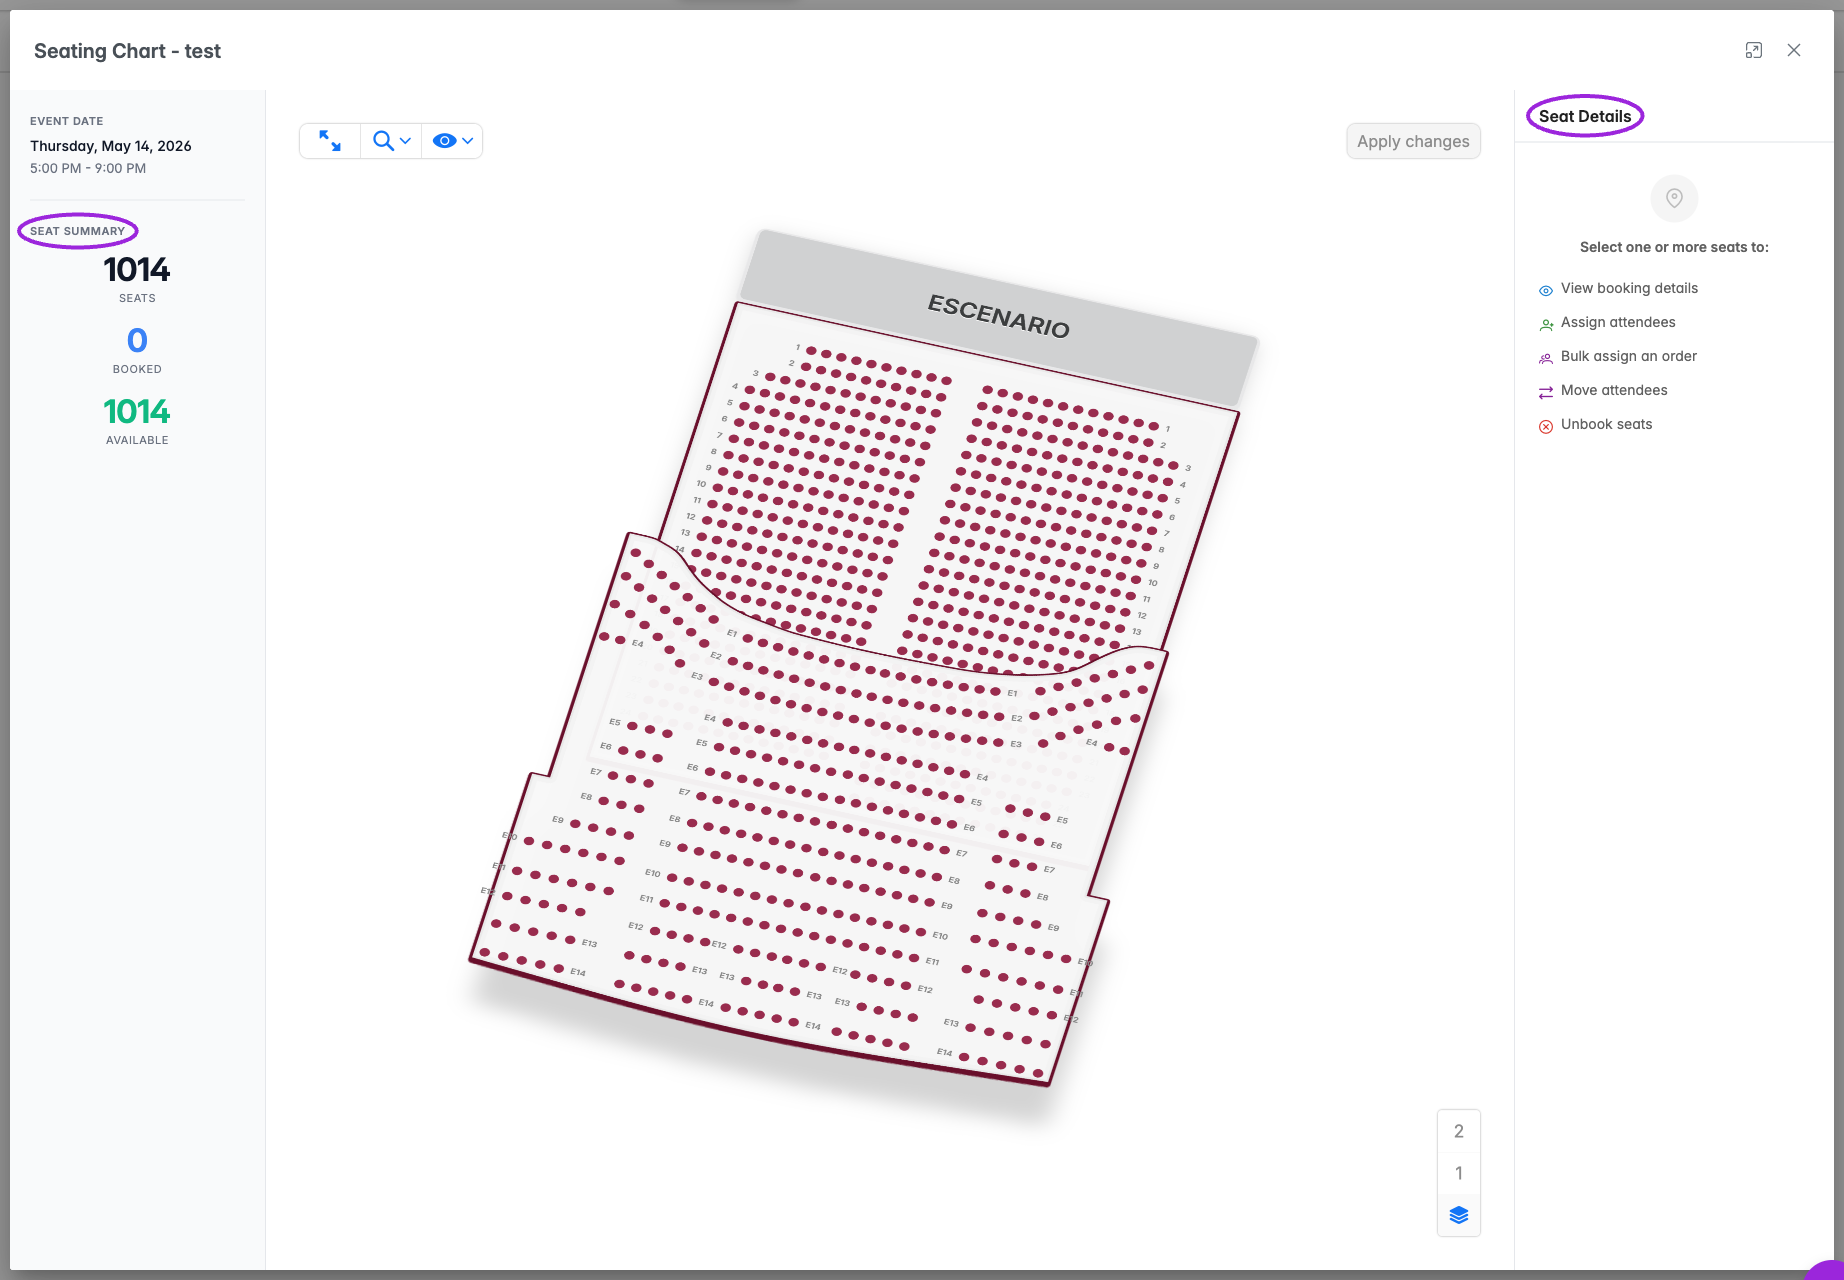Screen dimensions: 1844x1280
Task: Click the Apply changes button
Action: tap(1413, 141)
